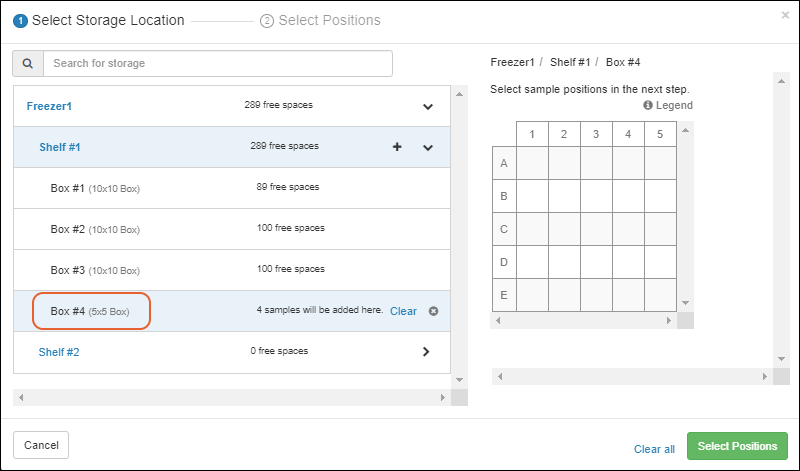Collapse the Freezer1 chevron

coord(428,106)
